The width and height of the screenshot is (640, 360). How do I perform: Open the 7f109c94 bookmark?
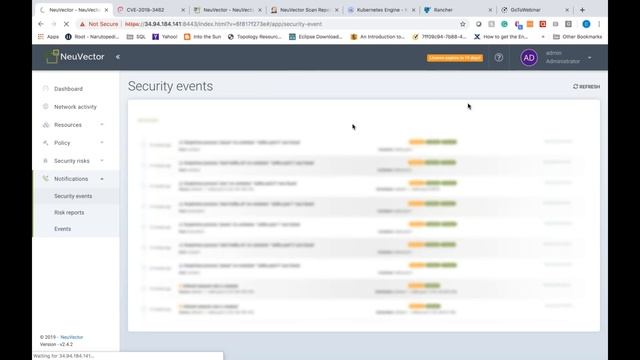point(439,37)
